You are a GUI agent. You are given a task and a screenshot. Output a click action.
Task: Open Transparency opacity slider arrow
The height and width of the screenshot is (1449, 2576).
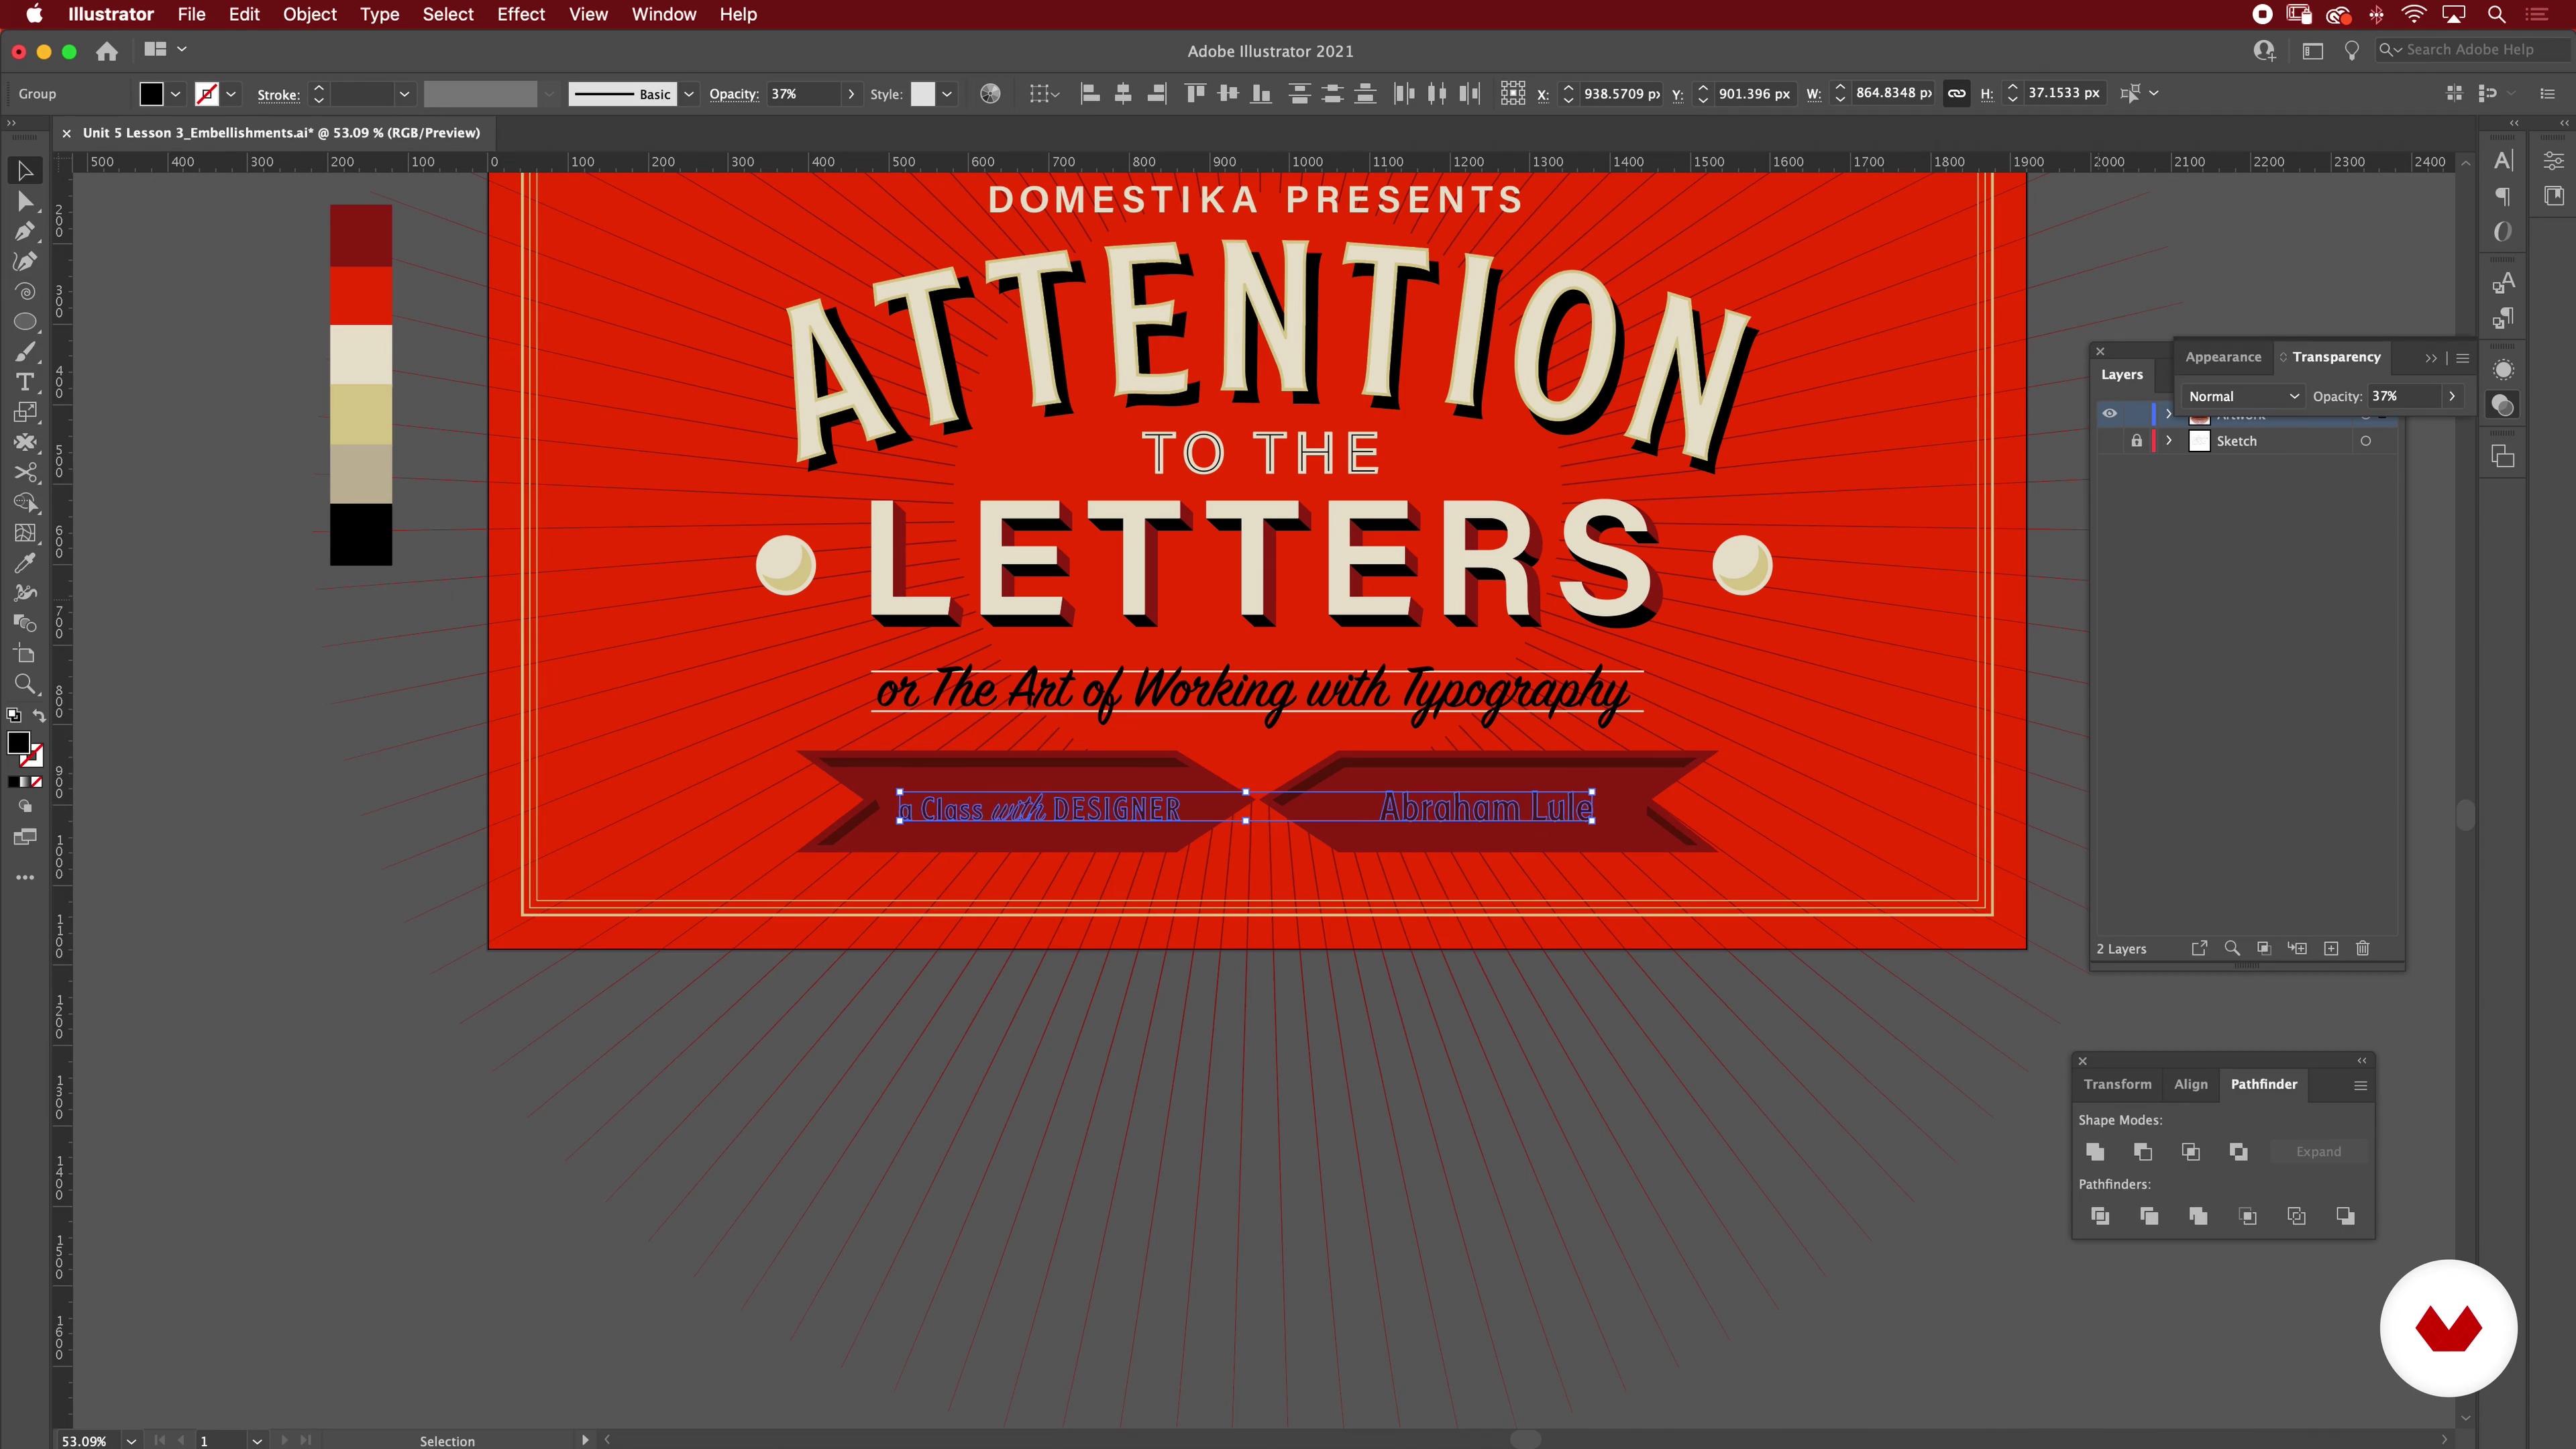tap(2452, 396)
